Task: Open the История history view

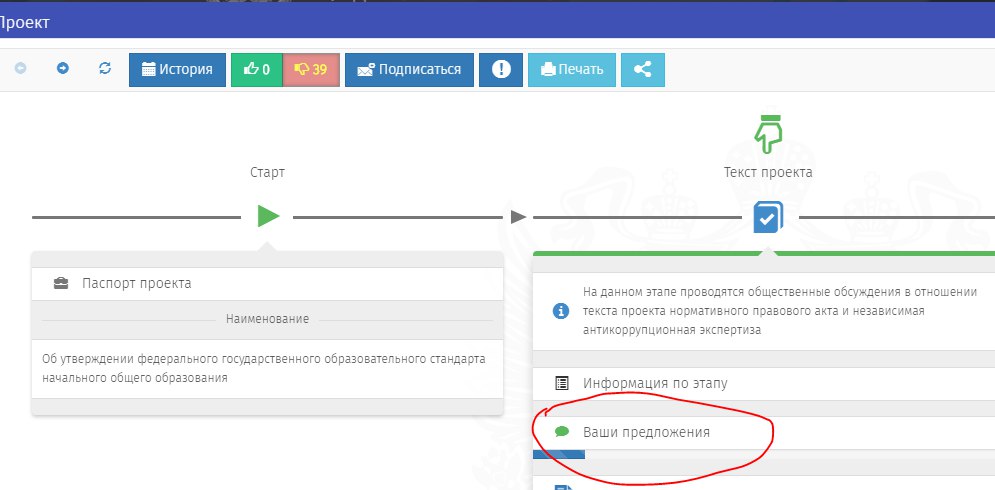Action: [x=177, y=70]
